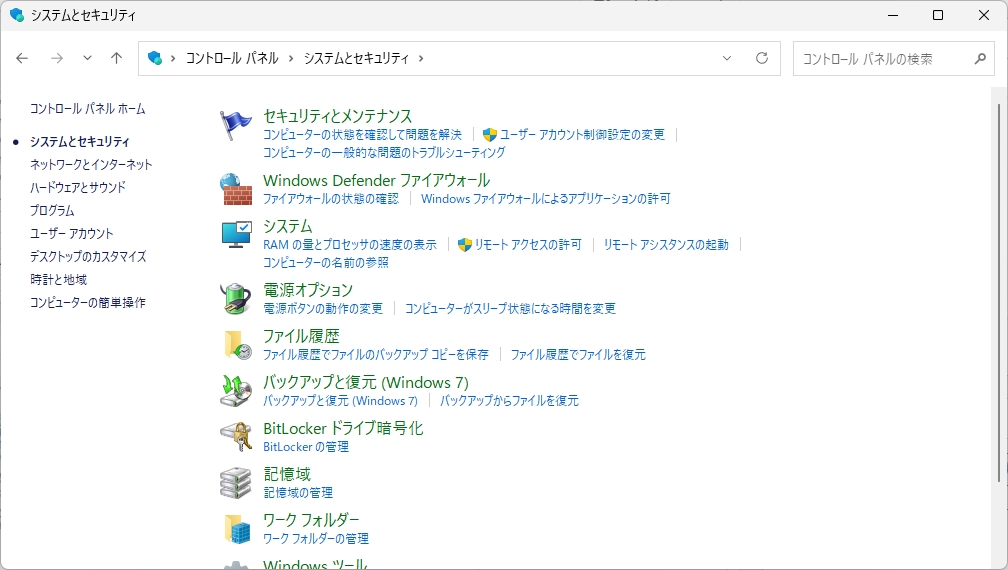Select システムとセキュリティ in the sidebar

pyautogui.click(x=80, y=141)
